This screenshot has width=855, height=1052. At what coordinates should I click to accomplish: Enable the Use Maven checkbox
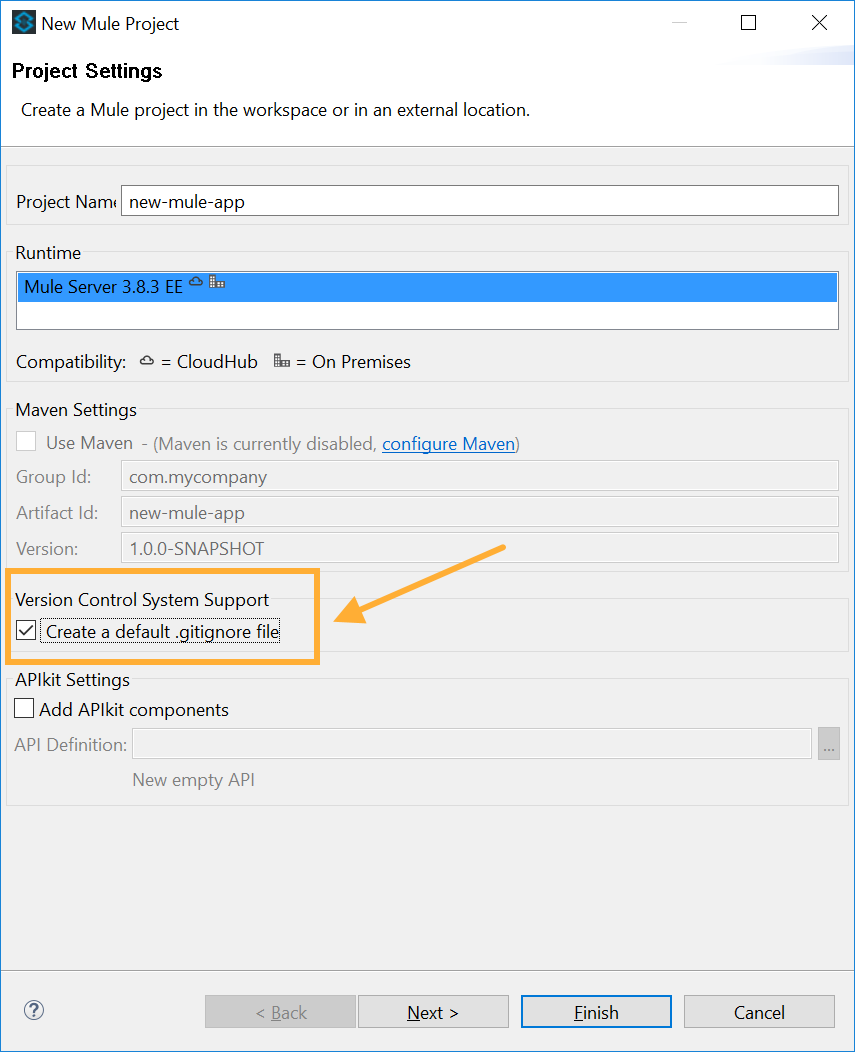[x=25, y=441]
